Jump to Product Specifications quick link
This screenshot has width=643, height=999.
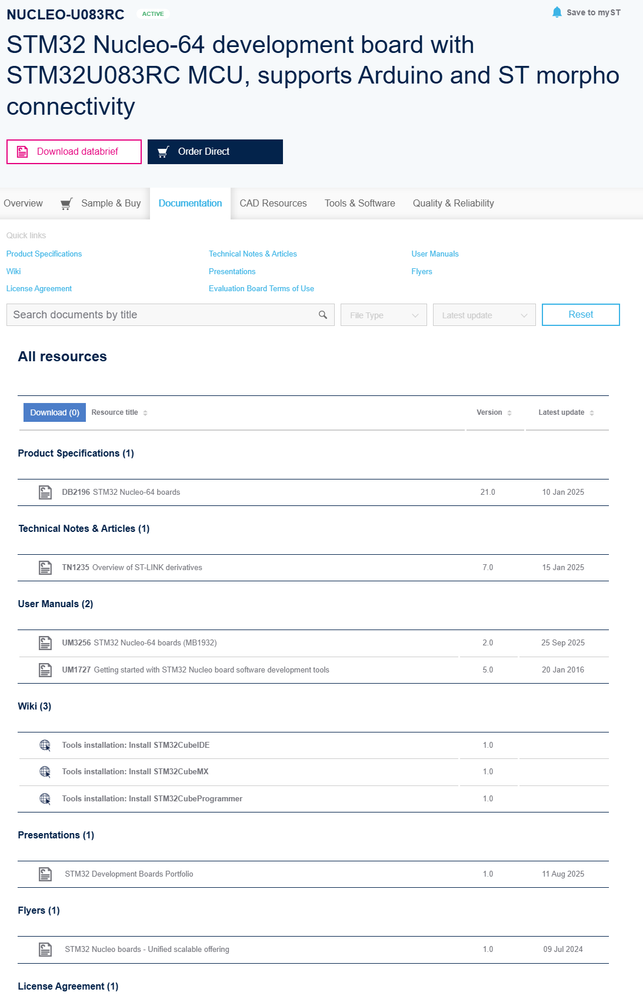click(x=44, y=254)
